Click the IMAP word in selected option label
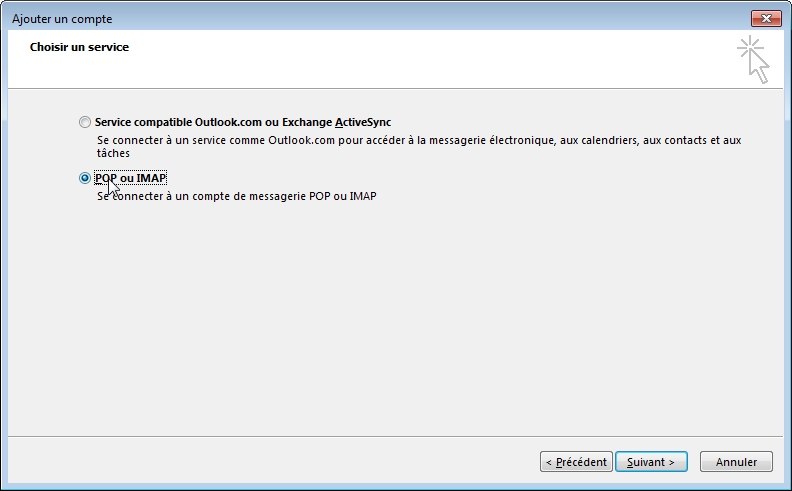This screenshot has height=491, width=792. point(151,178)
